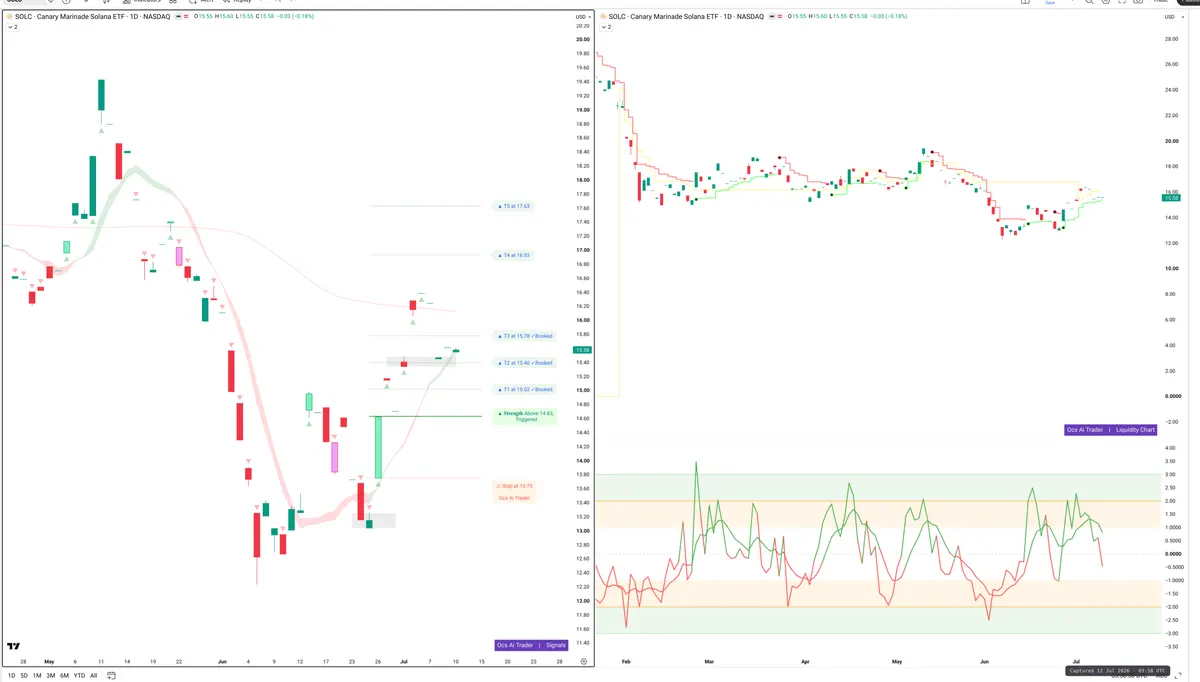Click the Mar label on right time axis
1200x682 pixels.
[709, 662]
